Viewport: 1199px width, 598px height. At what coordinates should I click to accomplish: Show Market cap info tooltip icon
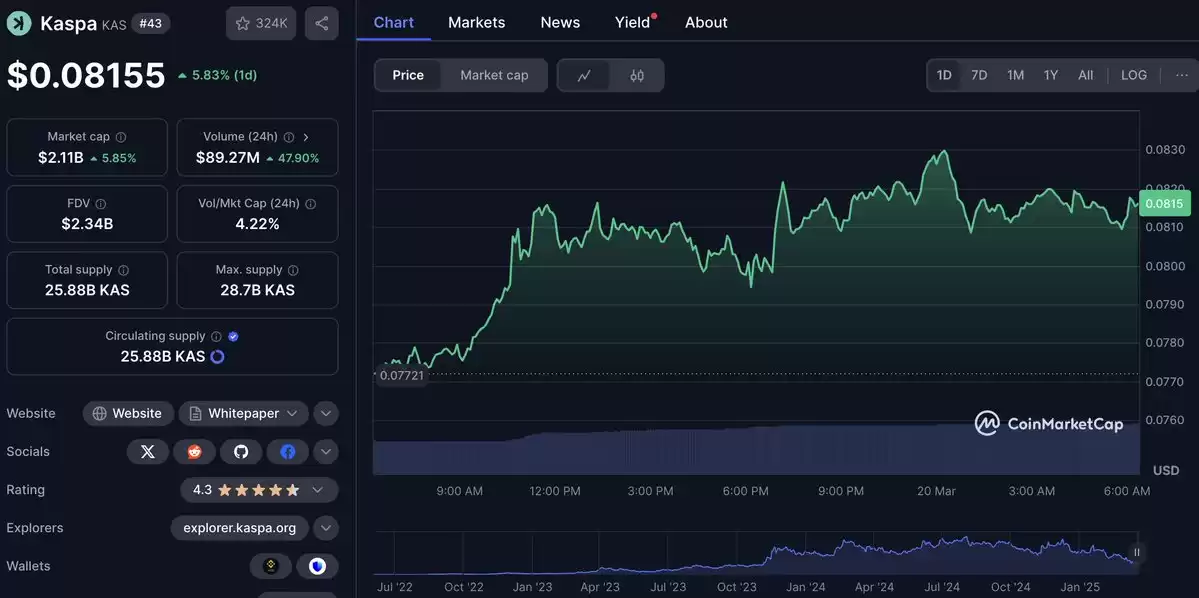pyautogui.click(x=121, y=137)
